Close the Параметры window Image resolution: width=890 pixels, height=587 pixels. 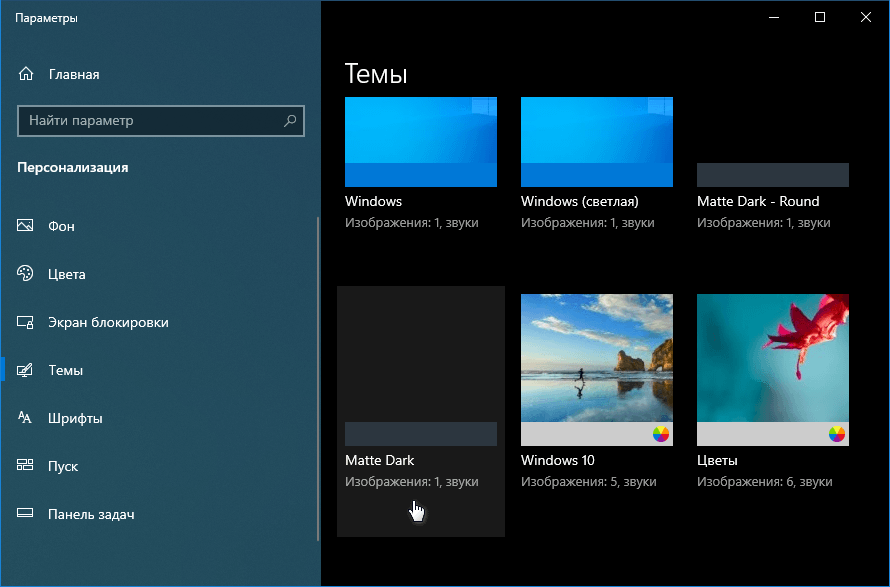click(866, 17)
